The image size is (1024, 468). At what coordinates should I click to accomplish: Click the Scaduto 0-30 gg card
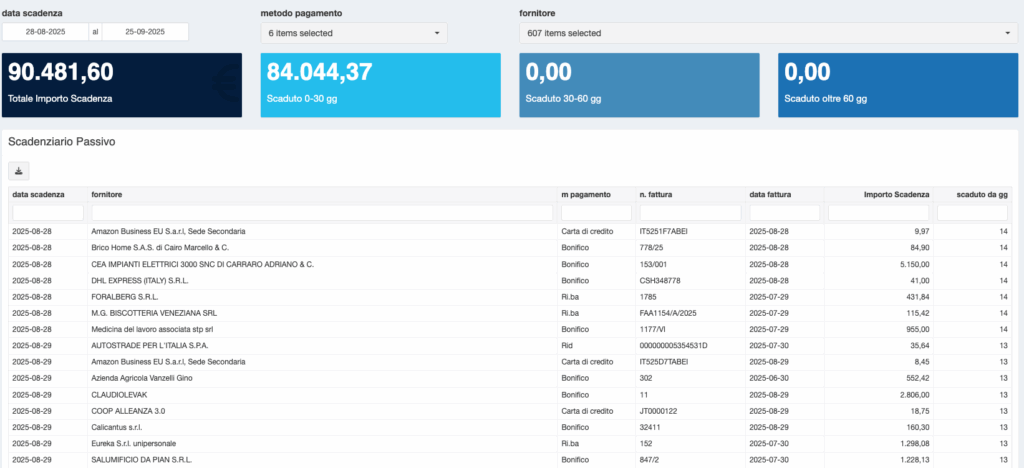pos(381,85)
